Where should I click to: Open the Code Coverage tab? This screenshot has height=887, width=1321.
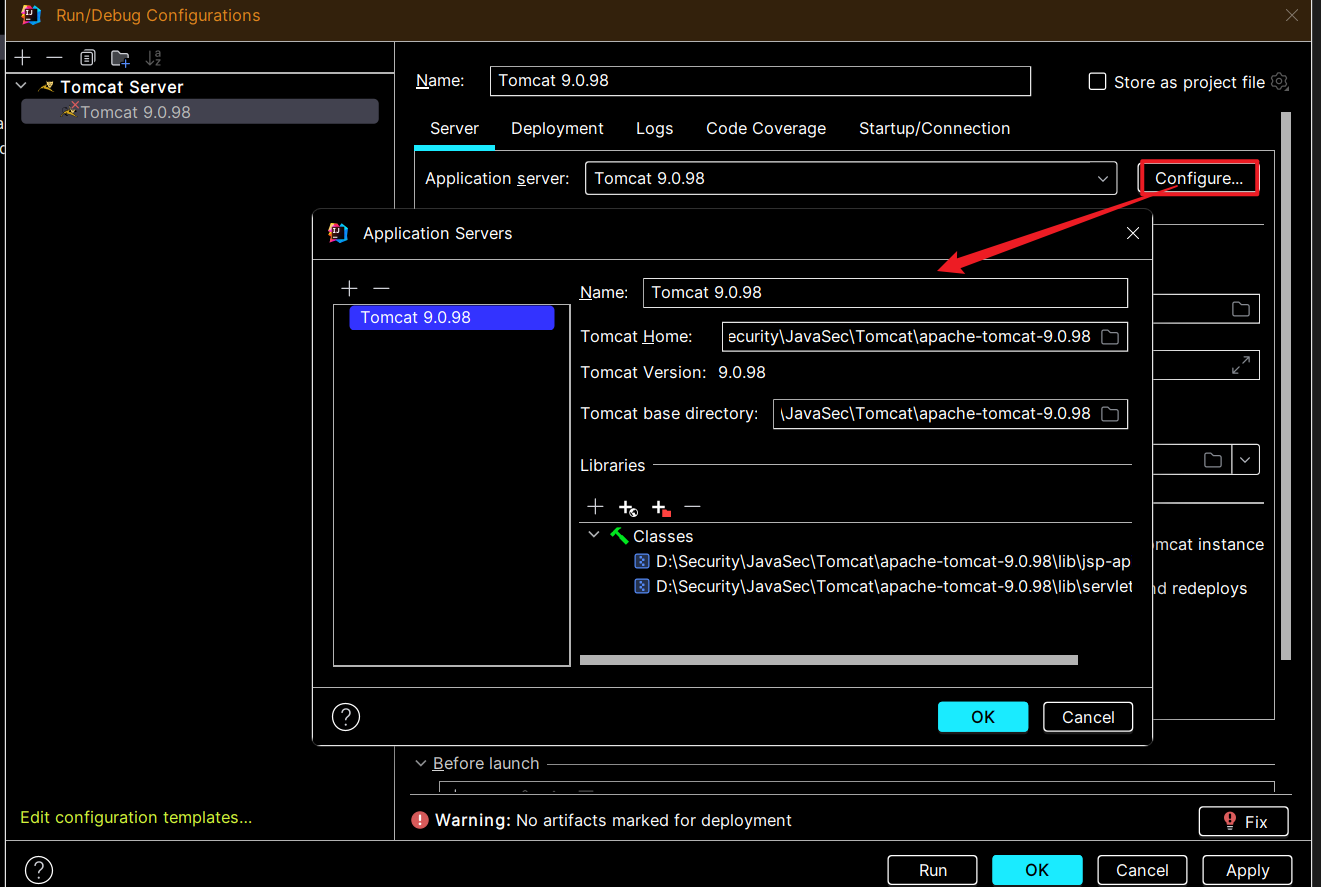[766, 128]
